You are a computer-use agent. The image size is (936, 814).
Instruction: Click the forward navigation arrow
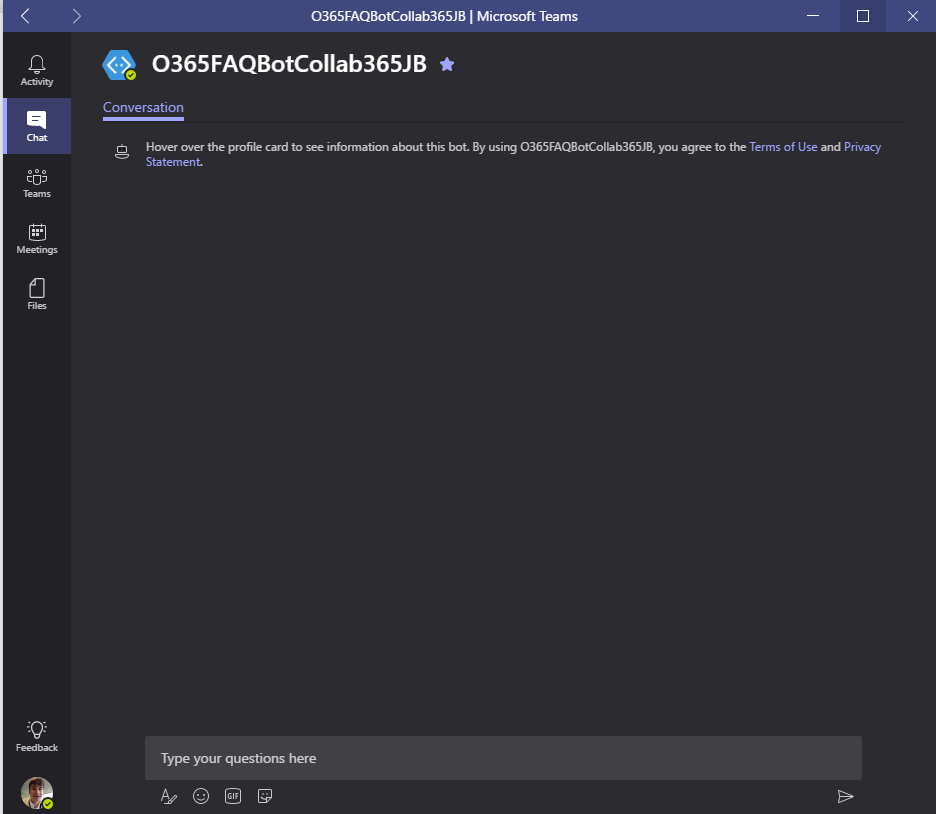click(x=76, y=16)
